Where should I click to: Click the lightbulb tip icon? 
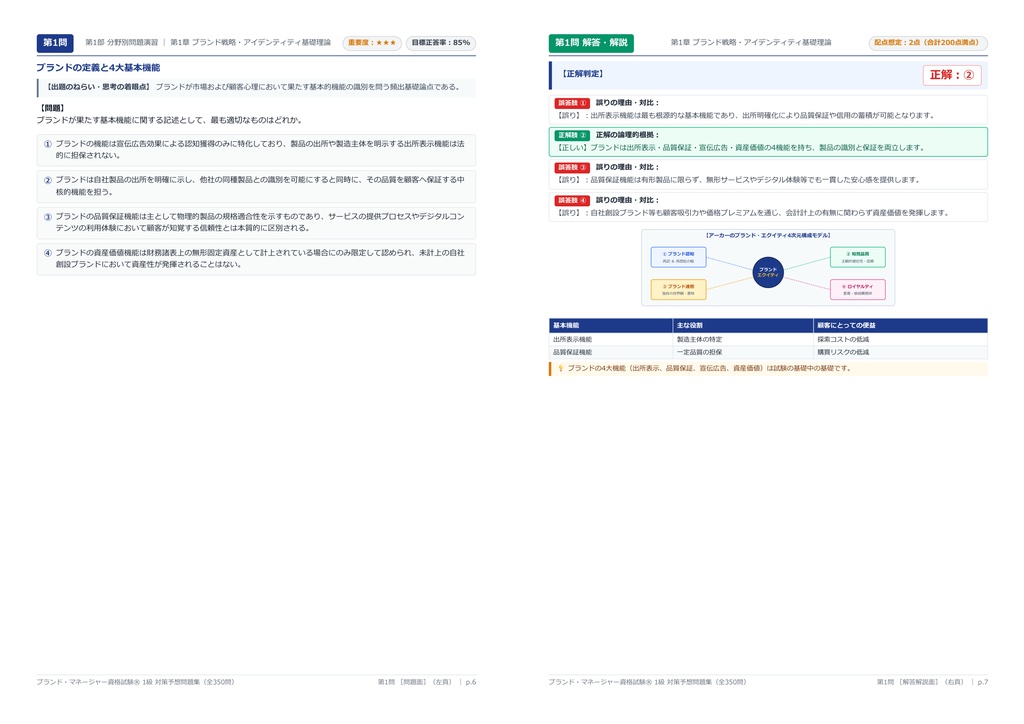click(560, 369)
